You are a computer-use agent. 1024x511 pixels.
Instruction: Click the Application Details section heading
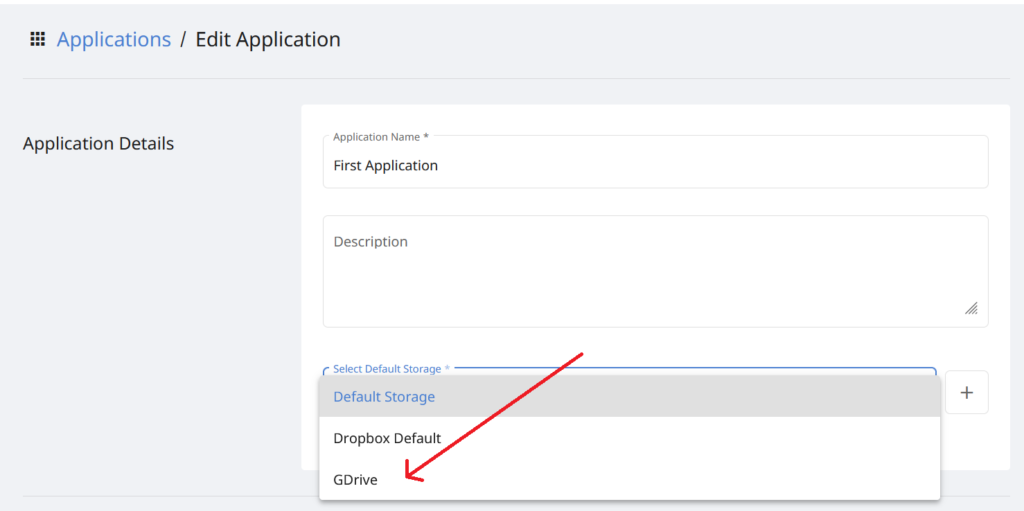[98, 144]
